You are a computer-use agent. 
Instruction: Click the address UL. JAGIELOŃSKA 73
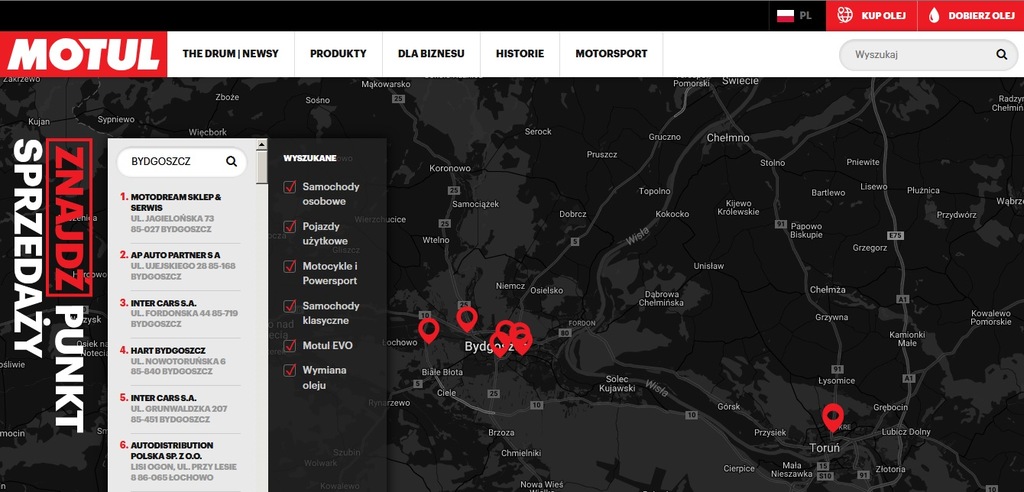point(172,219)
